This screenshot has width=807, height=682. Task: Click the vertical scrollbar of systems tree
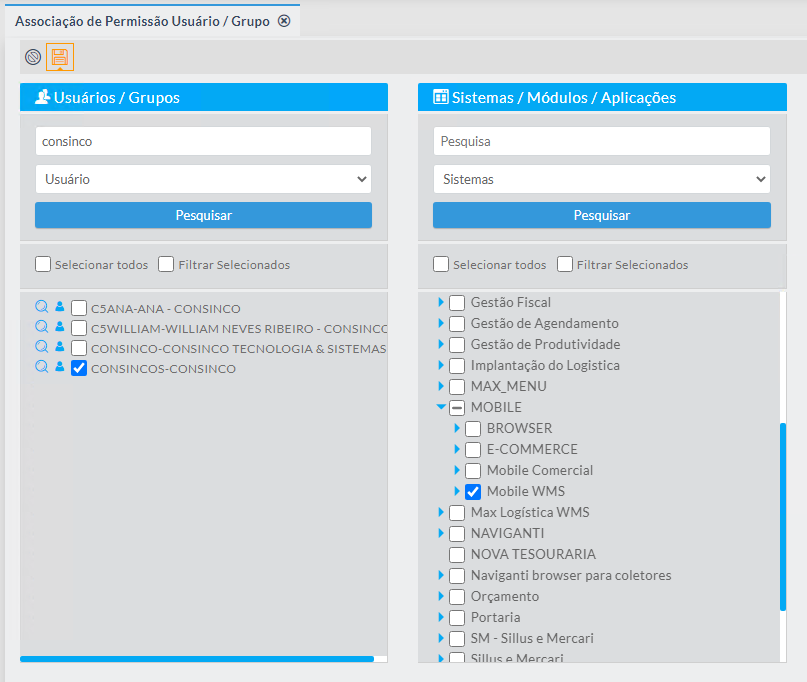click(783, 516)
